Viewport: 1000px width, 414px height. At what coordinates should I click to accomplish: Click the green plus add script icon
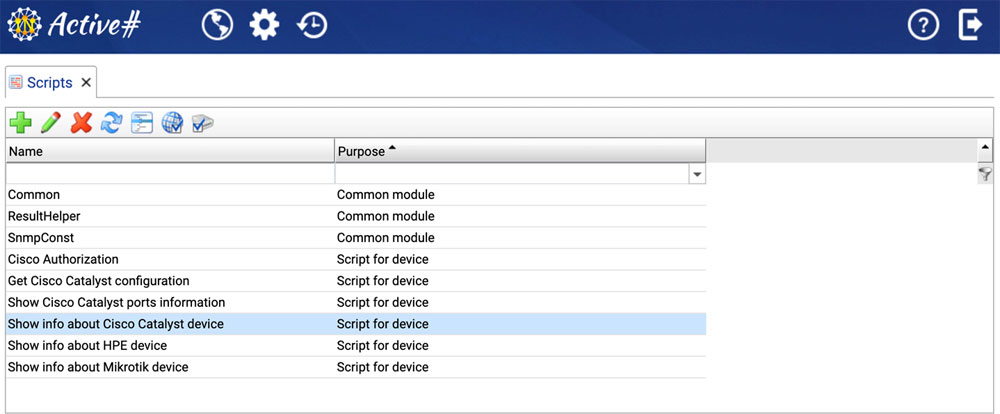(20, 123)
